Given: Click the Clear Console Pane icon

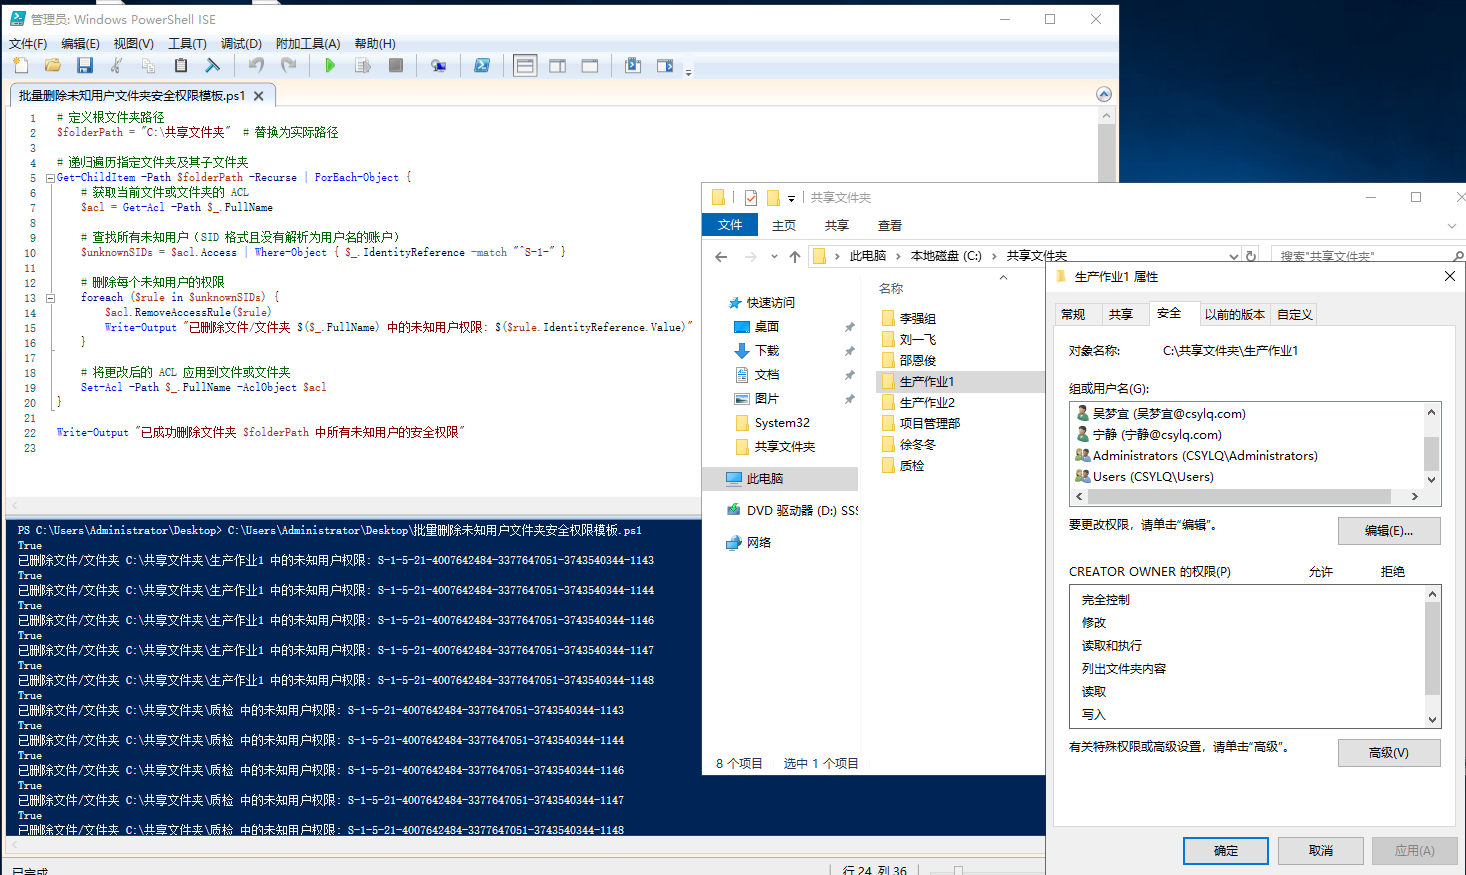Looking at the screenshot, I should pos(213,65).
